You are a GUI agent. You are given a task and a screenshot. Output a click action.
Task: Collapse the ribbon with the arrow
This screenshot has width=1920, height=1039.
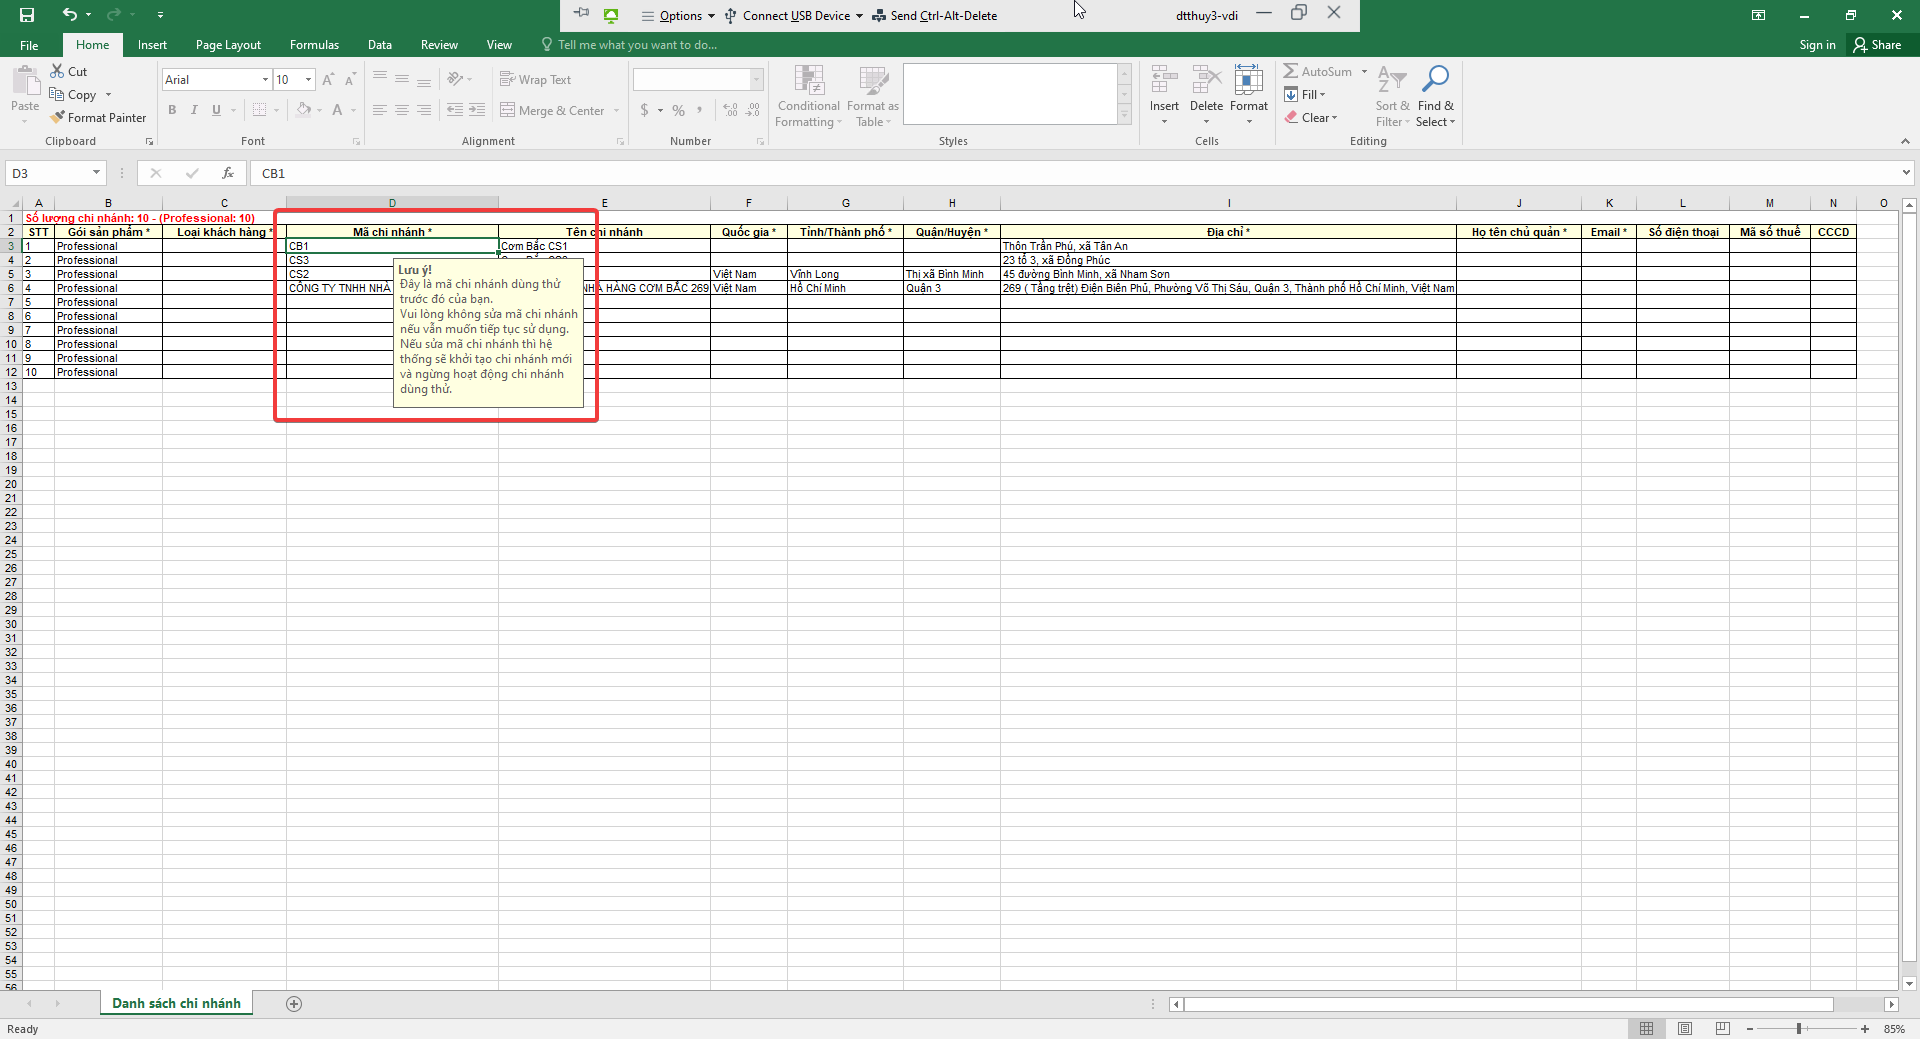pos(1905,141)
